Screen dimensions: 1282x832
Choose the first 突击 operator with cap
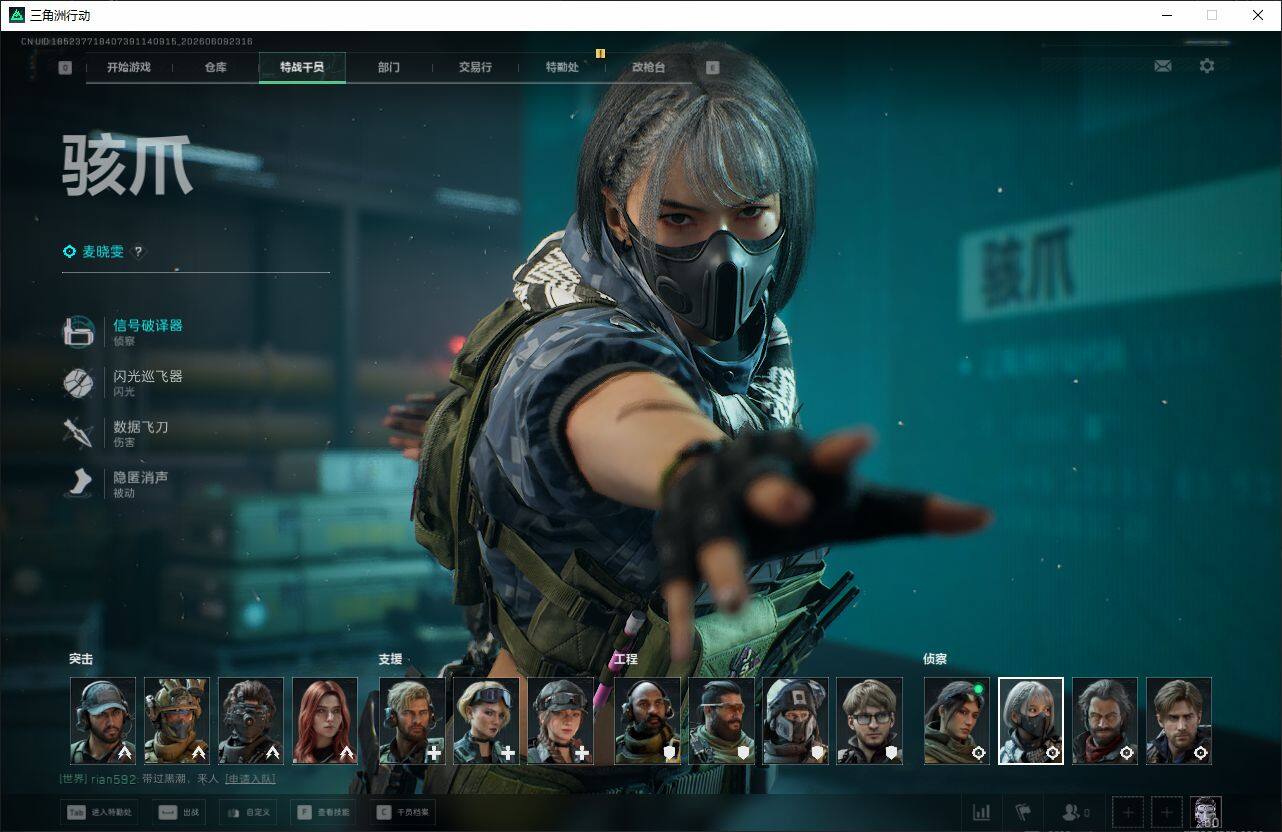(x=103, y=721)
